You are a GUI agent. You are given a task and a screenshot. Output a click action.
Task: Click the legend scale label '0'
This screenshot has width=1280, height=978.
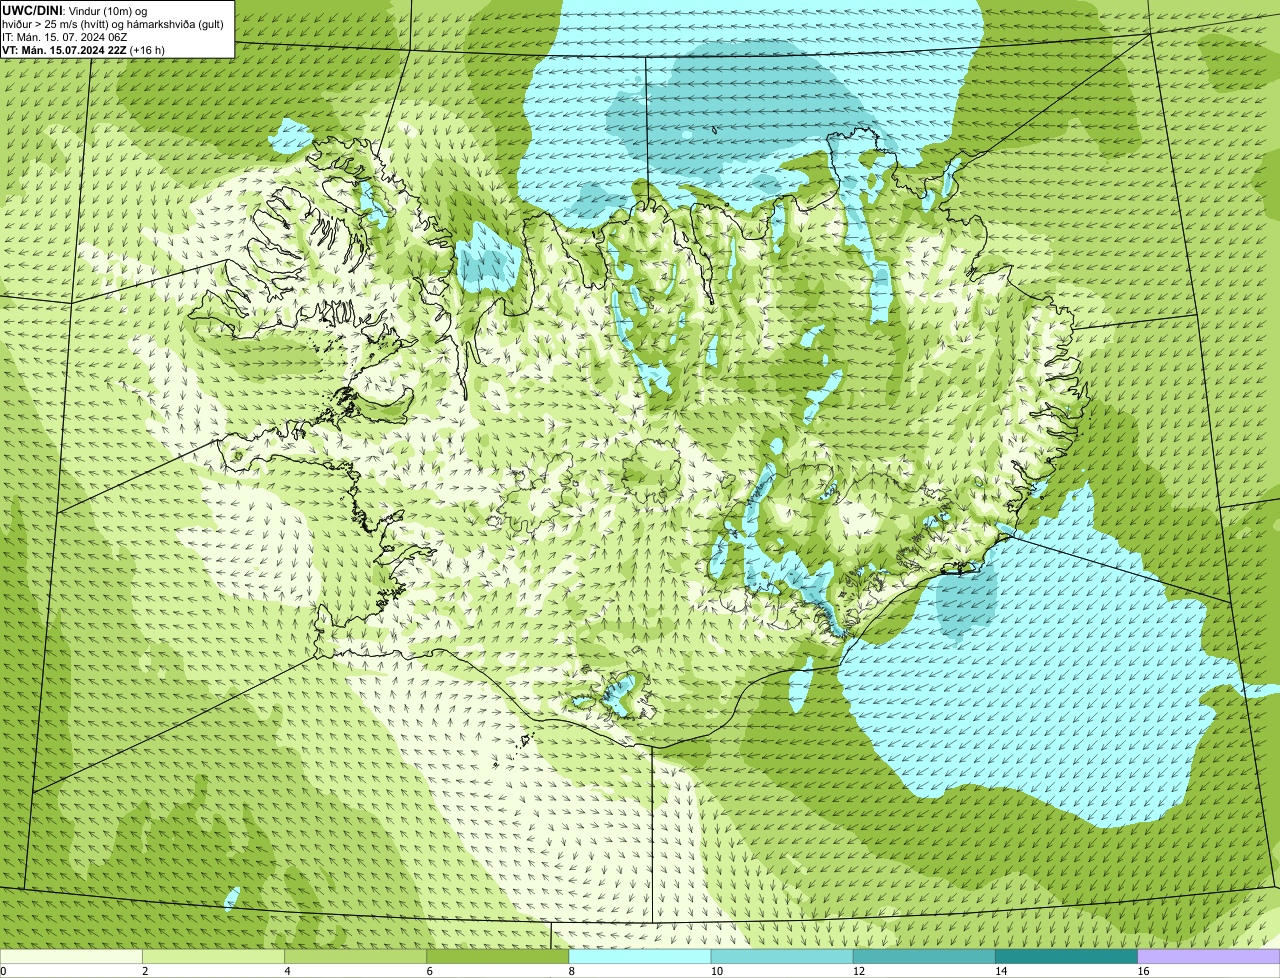click(x=4, y=971)
